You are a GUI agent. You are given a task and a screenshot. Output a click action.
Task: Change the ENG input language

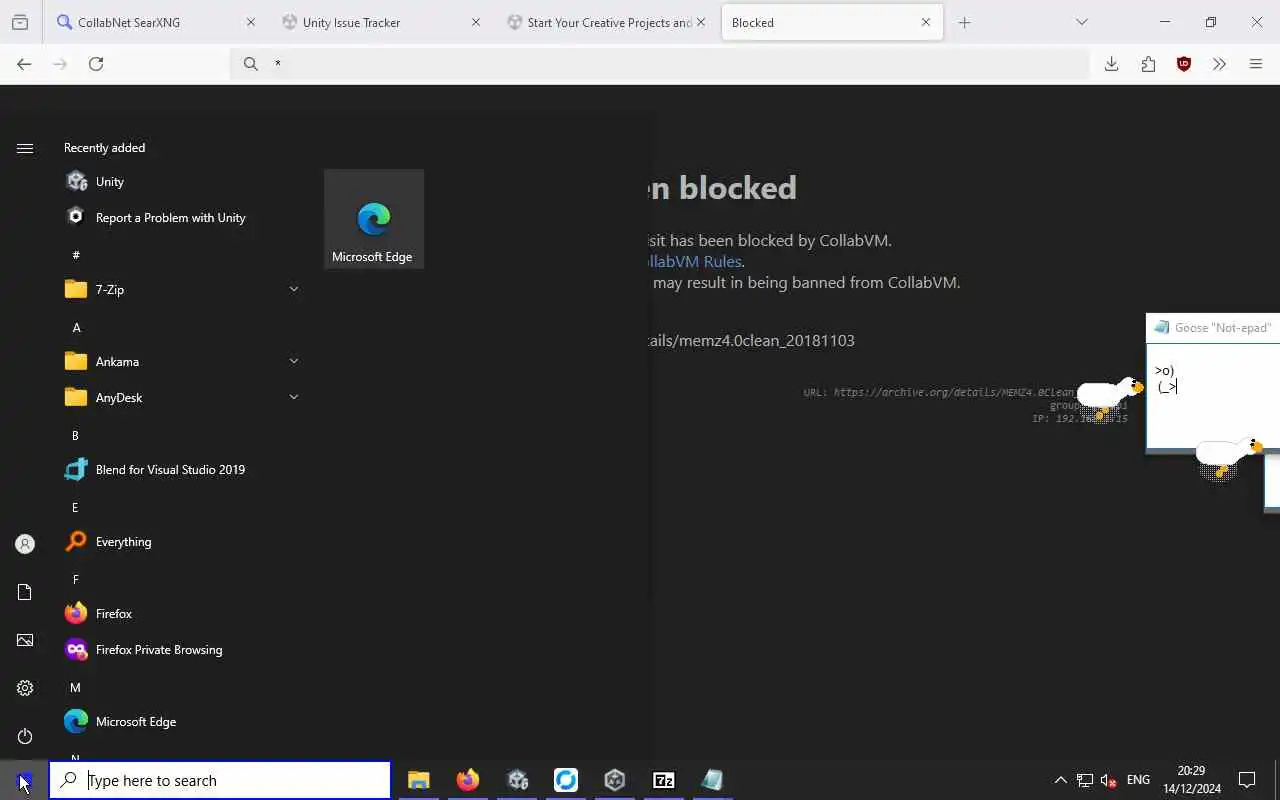(1138, 780)
